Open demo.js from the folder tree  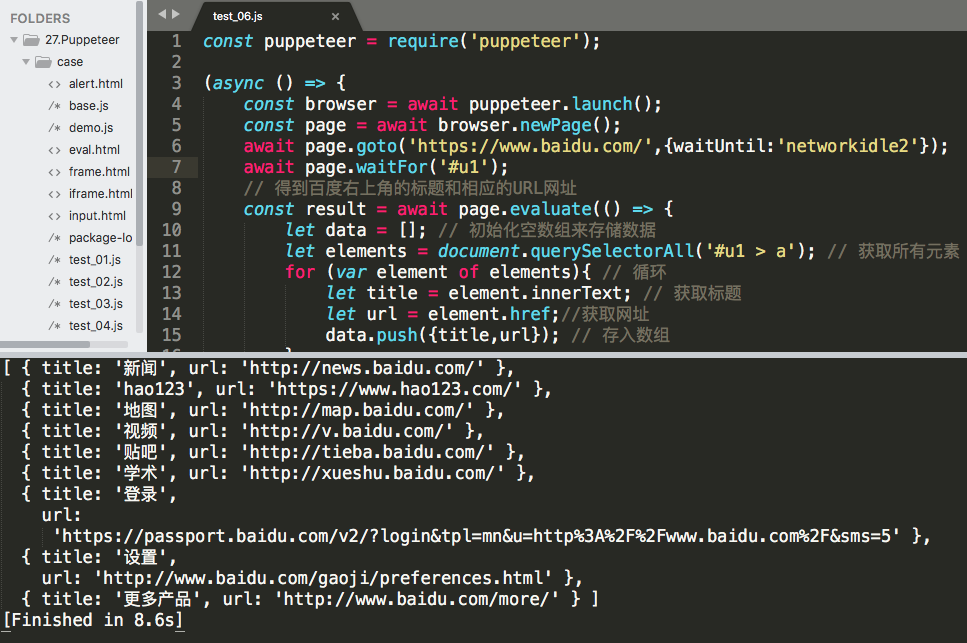point(91,128)
